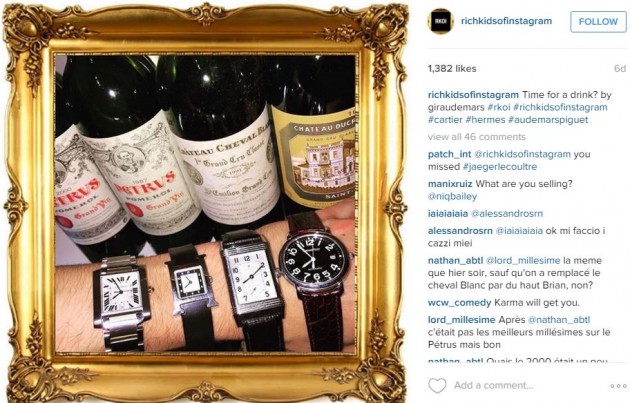
Task: Visit wcw_comedy commenter profile
Action: click(460, 303)
